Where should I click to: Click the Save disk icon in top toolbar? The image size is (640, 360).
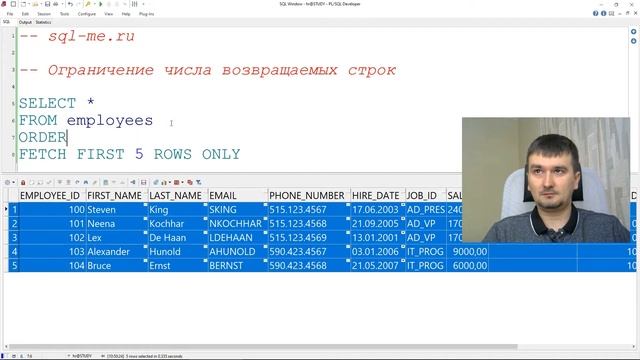(x=47, y=4)
